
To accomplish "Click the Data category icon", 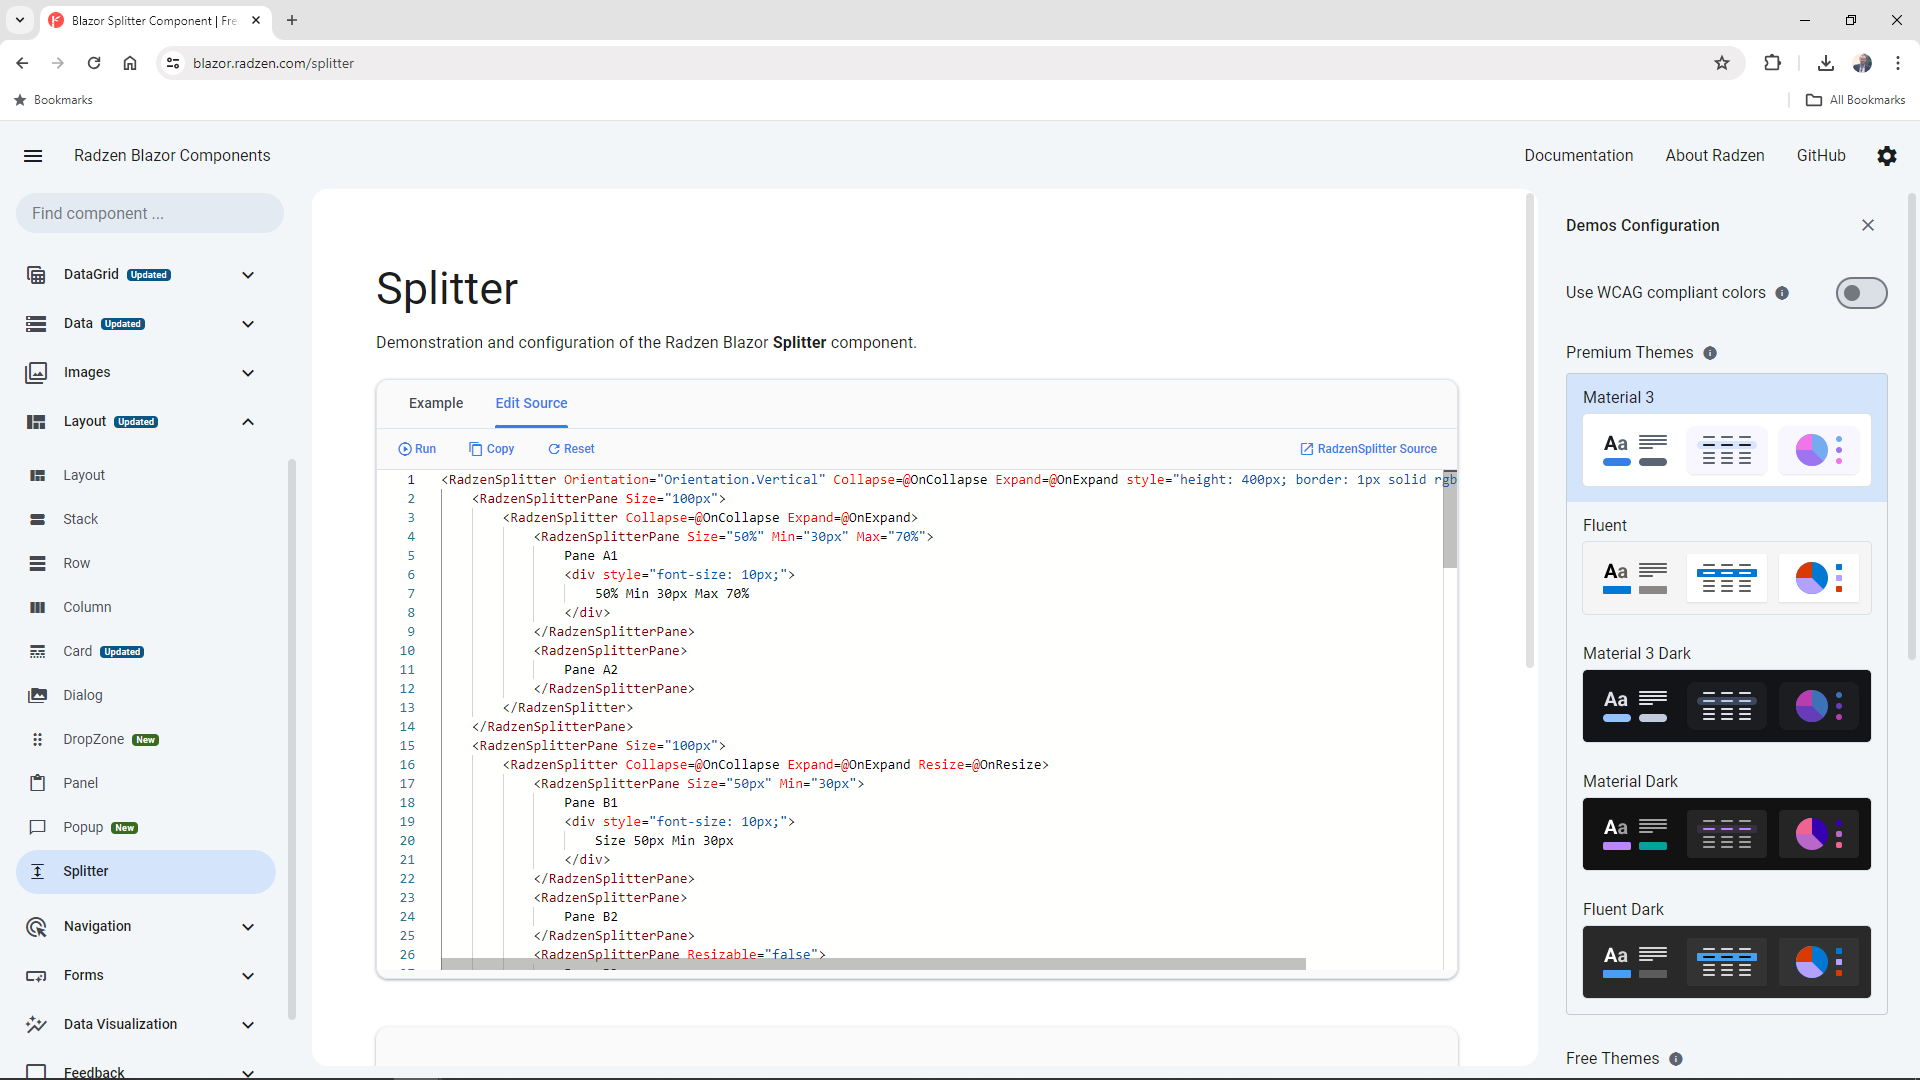I will [36, 324].
